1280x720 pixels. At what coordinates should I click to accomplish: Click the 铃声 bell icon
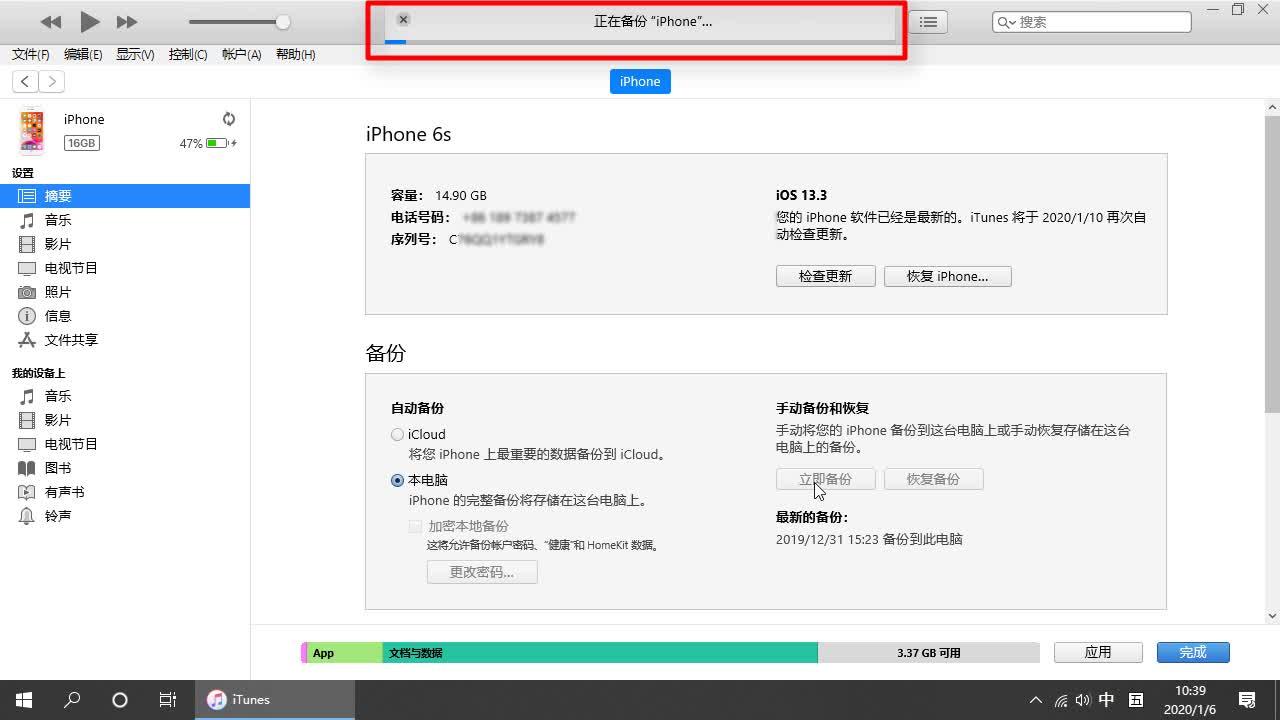(27, 516)
